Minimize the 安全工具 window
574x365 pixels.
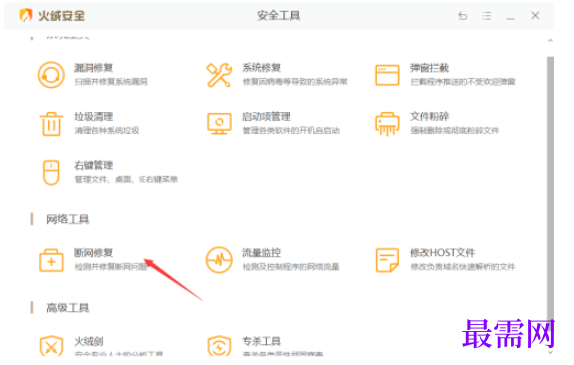tap(511, 18)
